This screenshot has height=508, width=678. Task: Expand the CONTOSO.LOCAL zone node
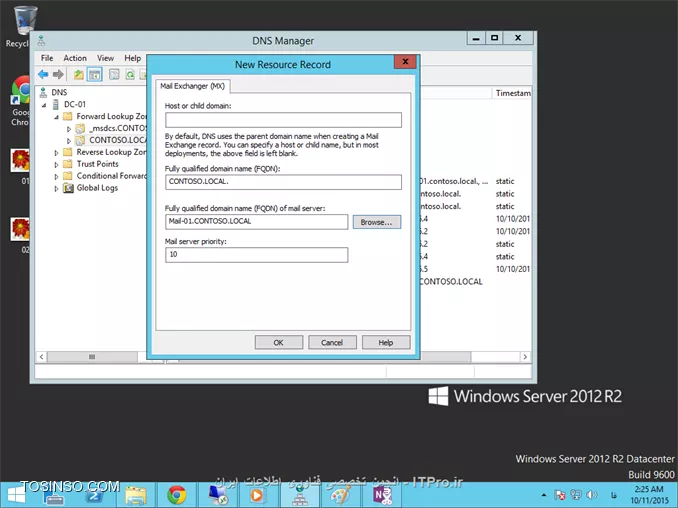(69, 141)
